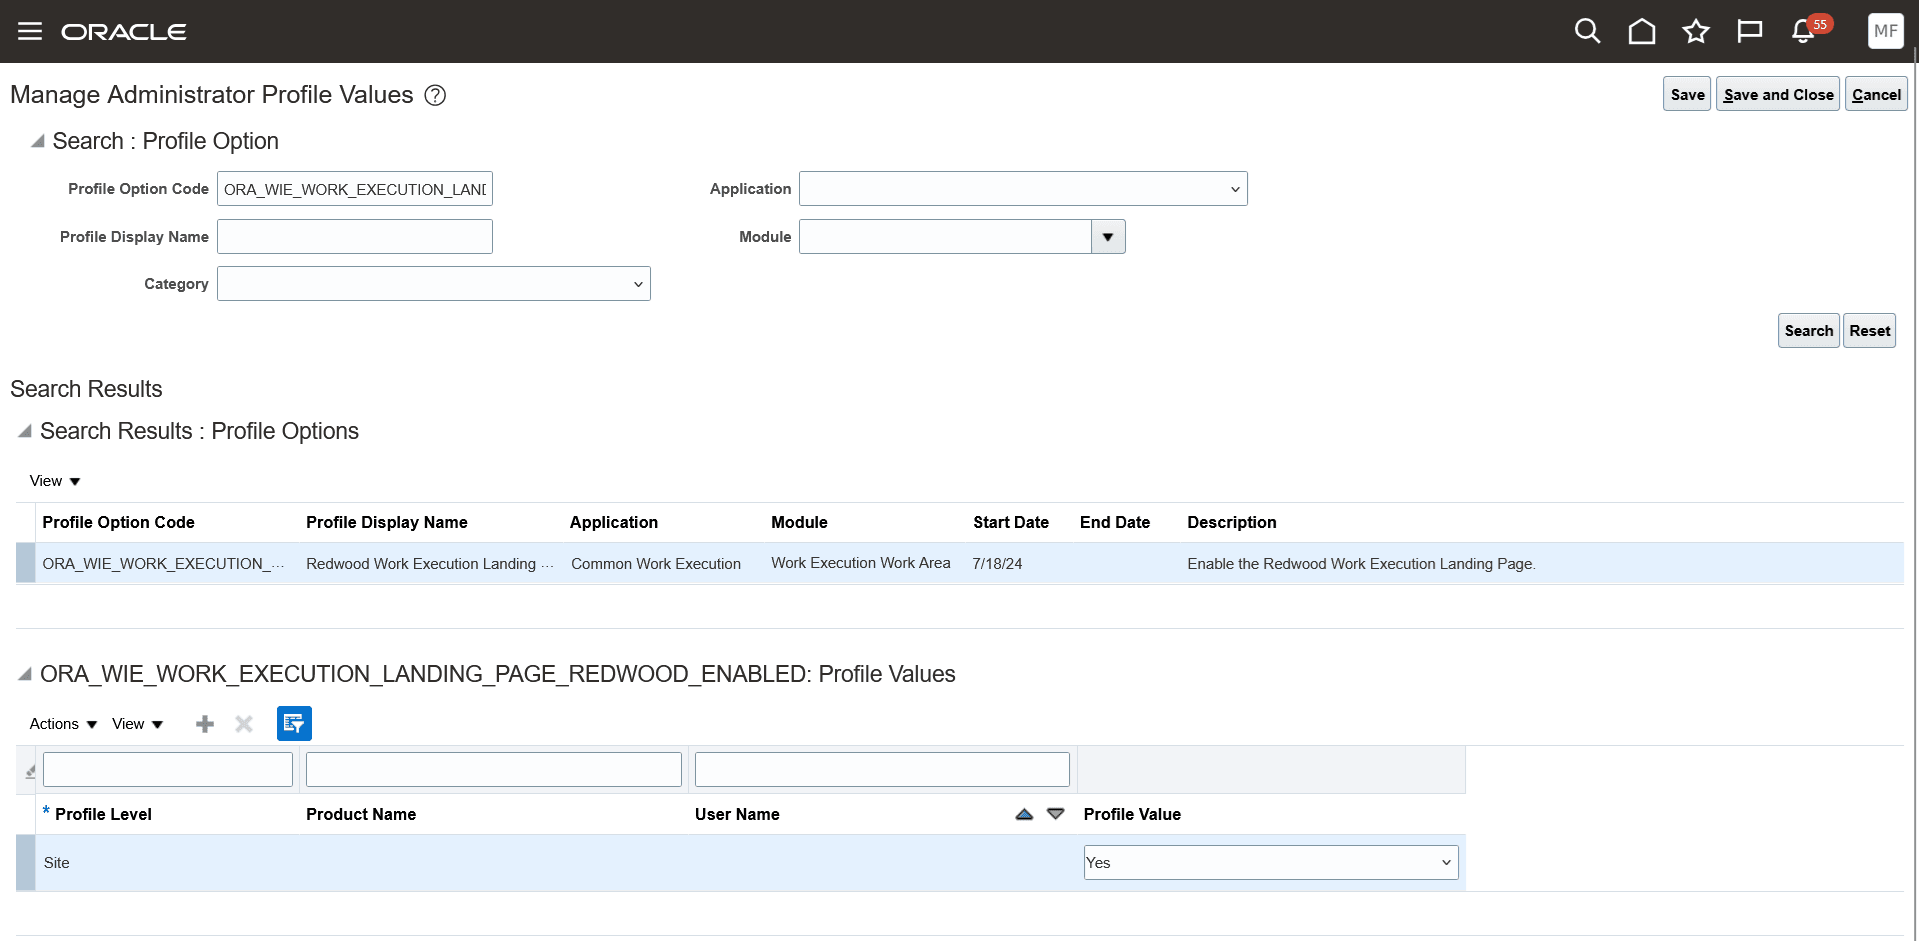Click the End Date column header
The image size is (1919, 941).
pyautogui.click(x=1115, y=522)
